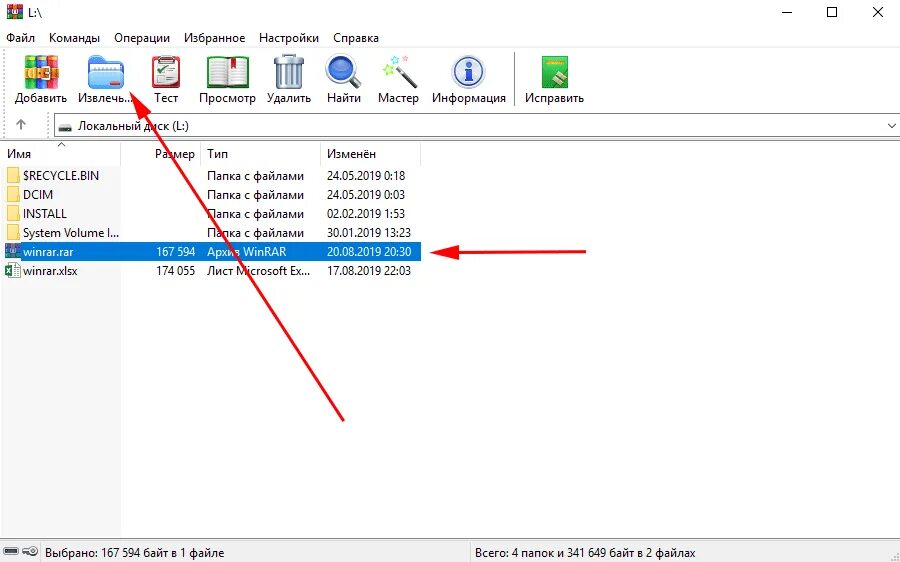Image resolution: width=900 pixels, height=562 pixels.
Task: Maximize the WinRAR window
Action: (x=832, y=12)
